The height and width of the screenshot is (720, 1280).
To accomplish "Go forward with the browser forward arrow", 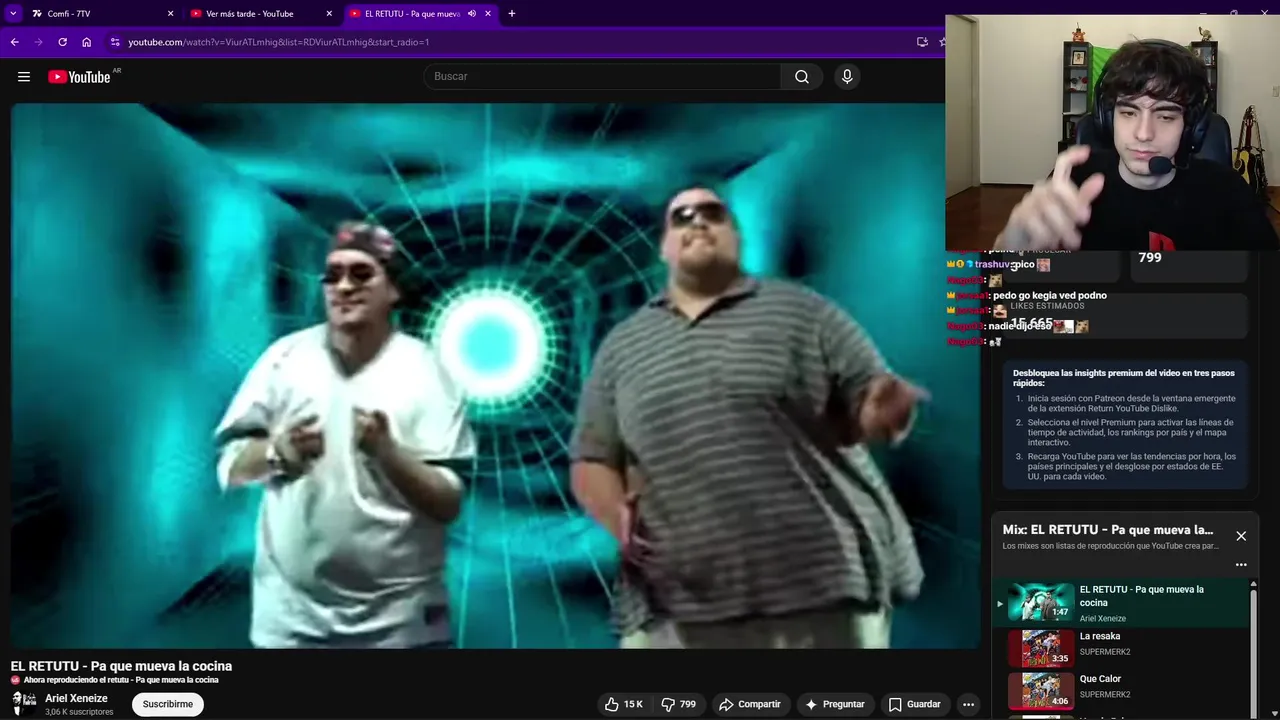I will 38,42.
